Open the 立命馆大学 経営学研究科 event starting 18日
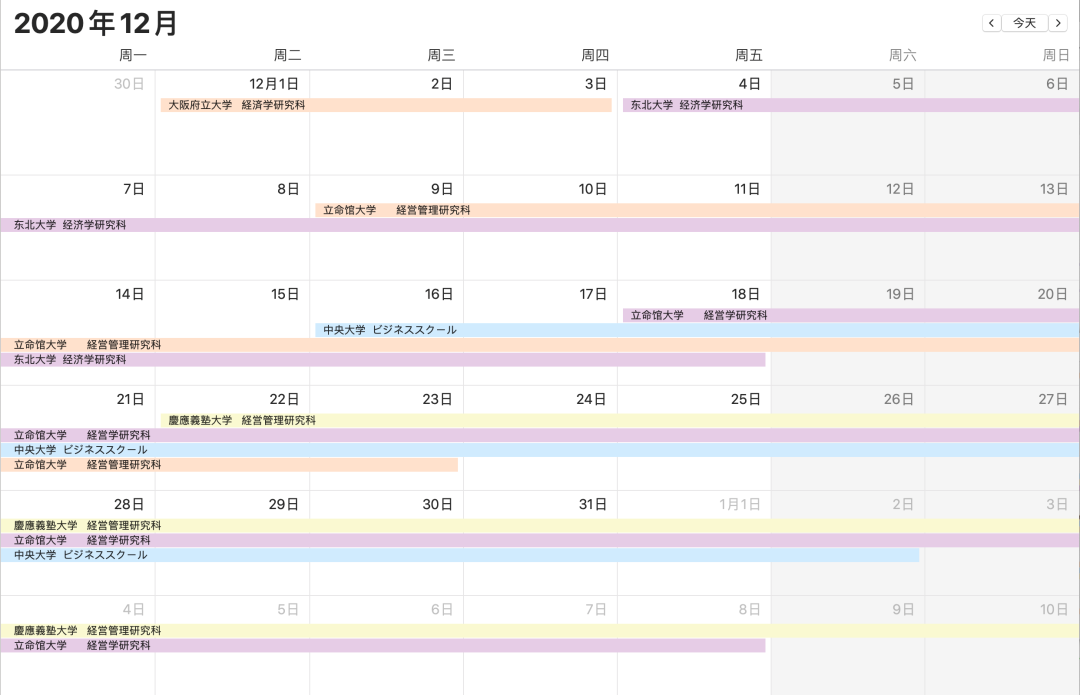1080x695 pixels. point(851,315)
